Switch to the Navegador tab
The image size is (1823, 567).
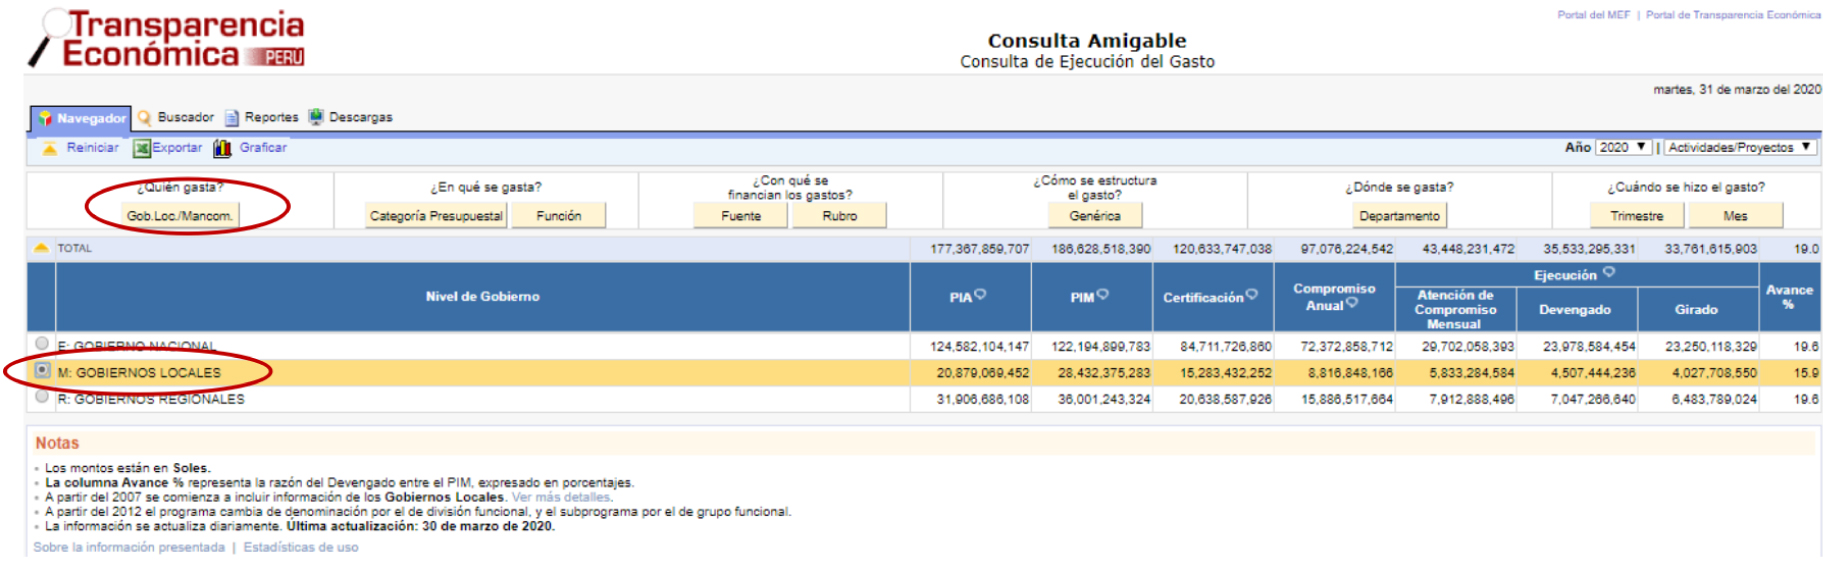click(x=82, y=118)
